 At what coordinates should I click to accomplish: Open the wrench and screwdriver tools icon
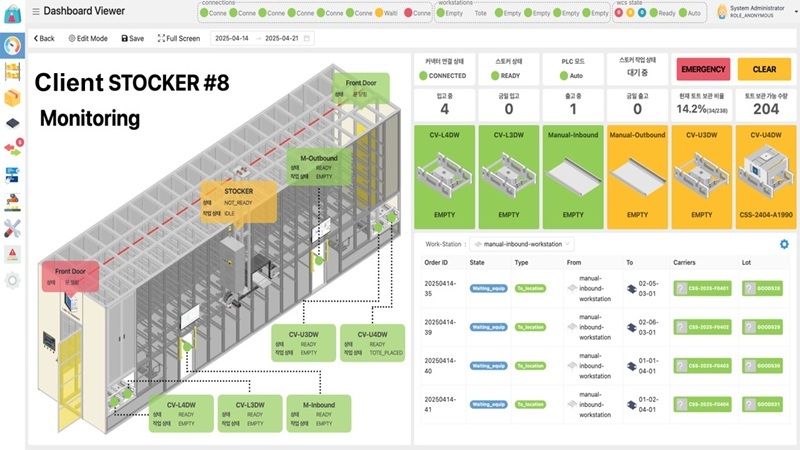(x=12, y=229)
